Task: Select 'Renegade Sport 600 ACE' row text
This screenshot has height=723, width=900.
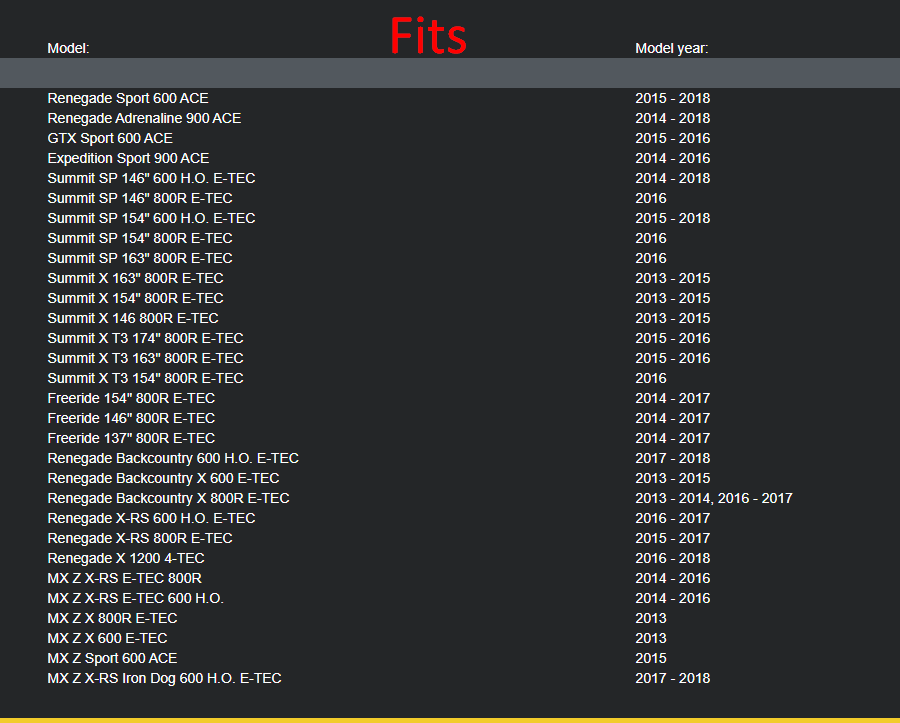Action: coord(128,98)
